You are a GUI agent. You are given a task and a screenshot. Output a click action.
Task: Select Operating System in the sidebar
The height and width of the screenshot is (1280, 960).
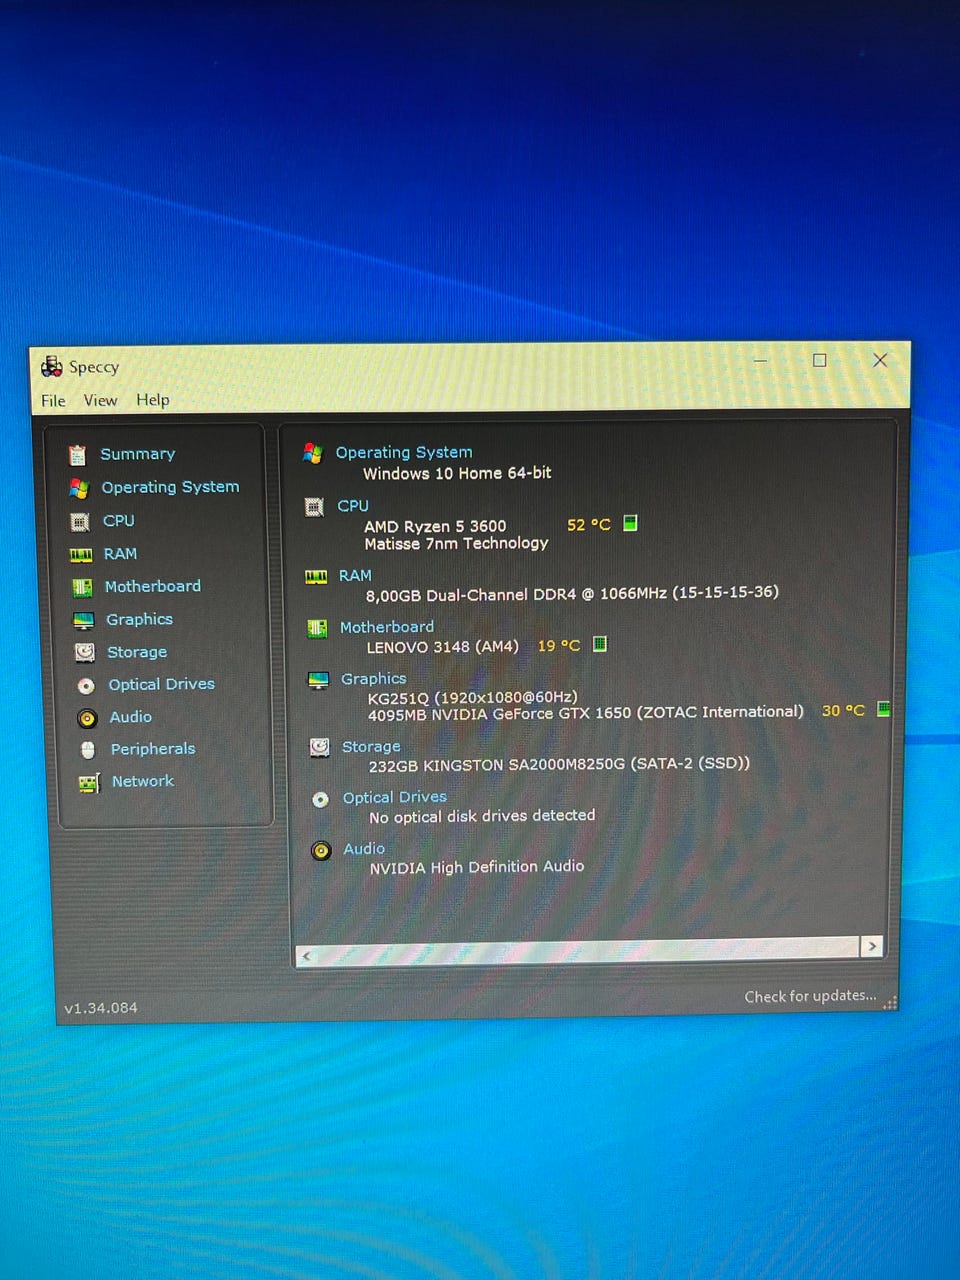[170, 487]
